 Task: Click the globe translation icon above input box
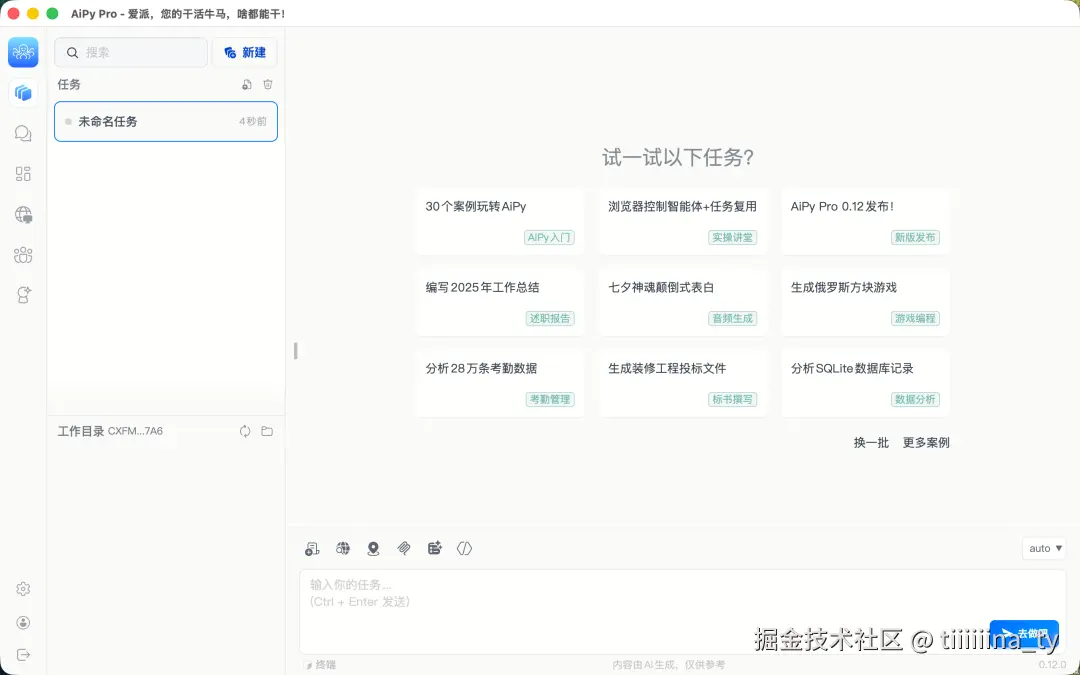[x=342, y=548]
